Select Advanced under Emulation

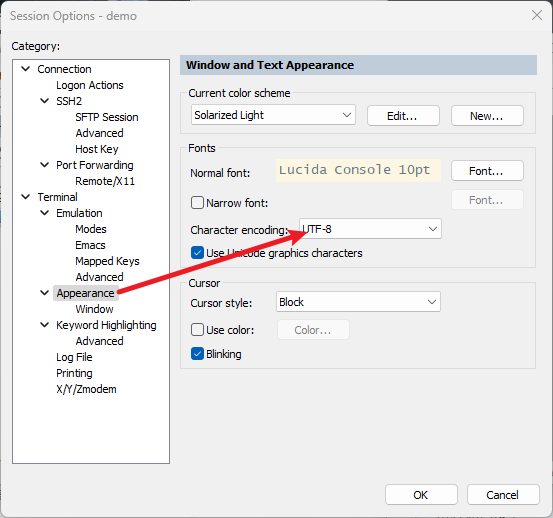[99, 277]
